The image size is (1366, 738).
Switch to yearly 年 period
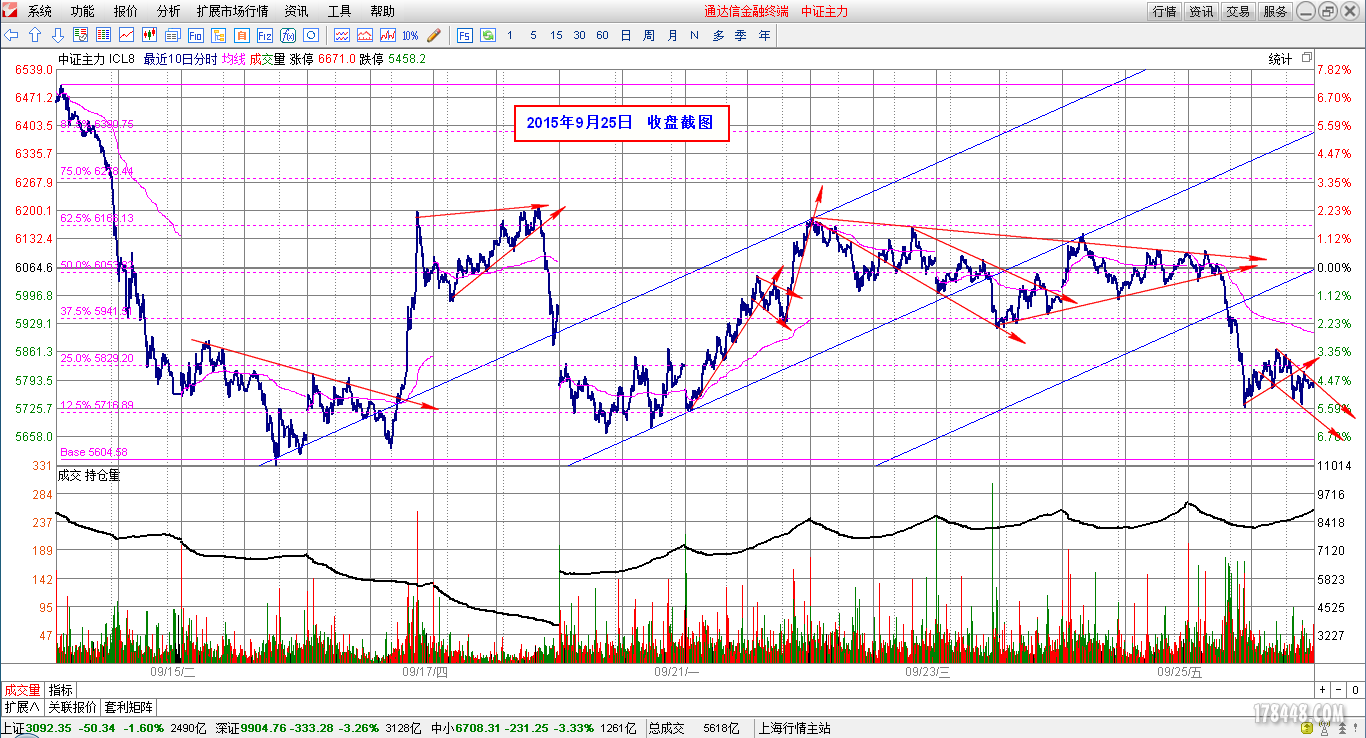point(765,35)
